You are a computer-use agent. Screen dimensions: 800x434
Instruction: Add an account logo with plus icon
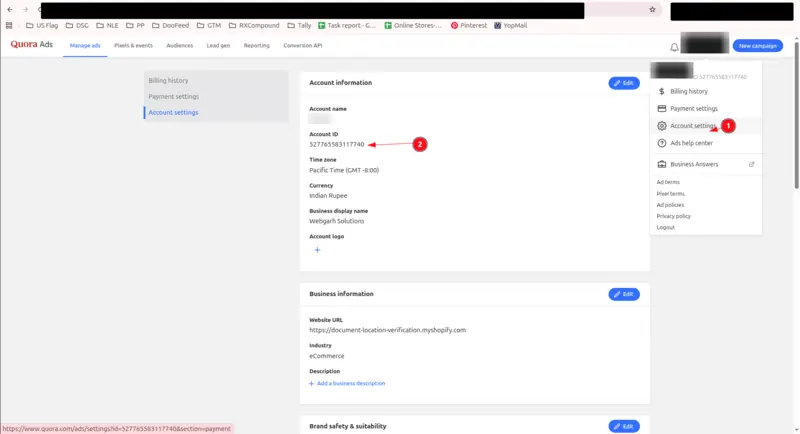click(317, 250)
